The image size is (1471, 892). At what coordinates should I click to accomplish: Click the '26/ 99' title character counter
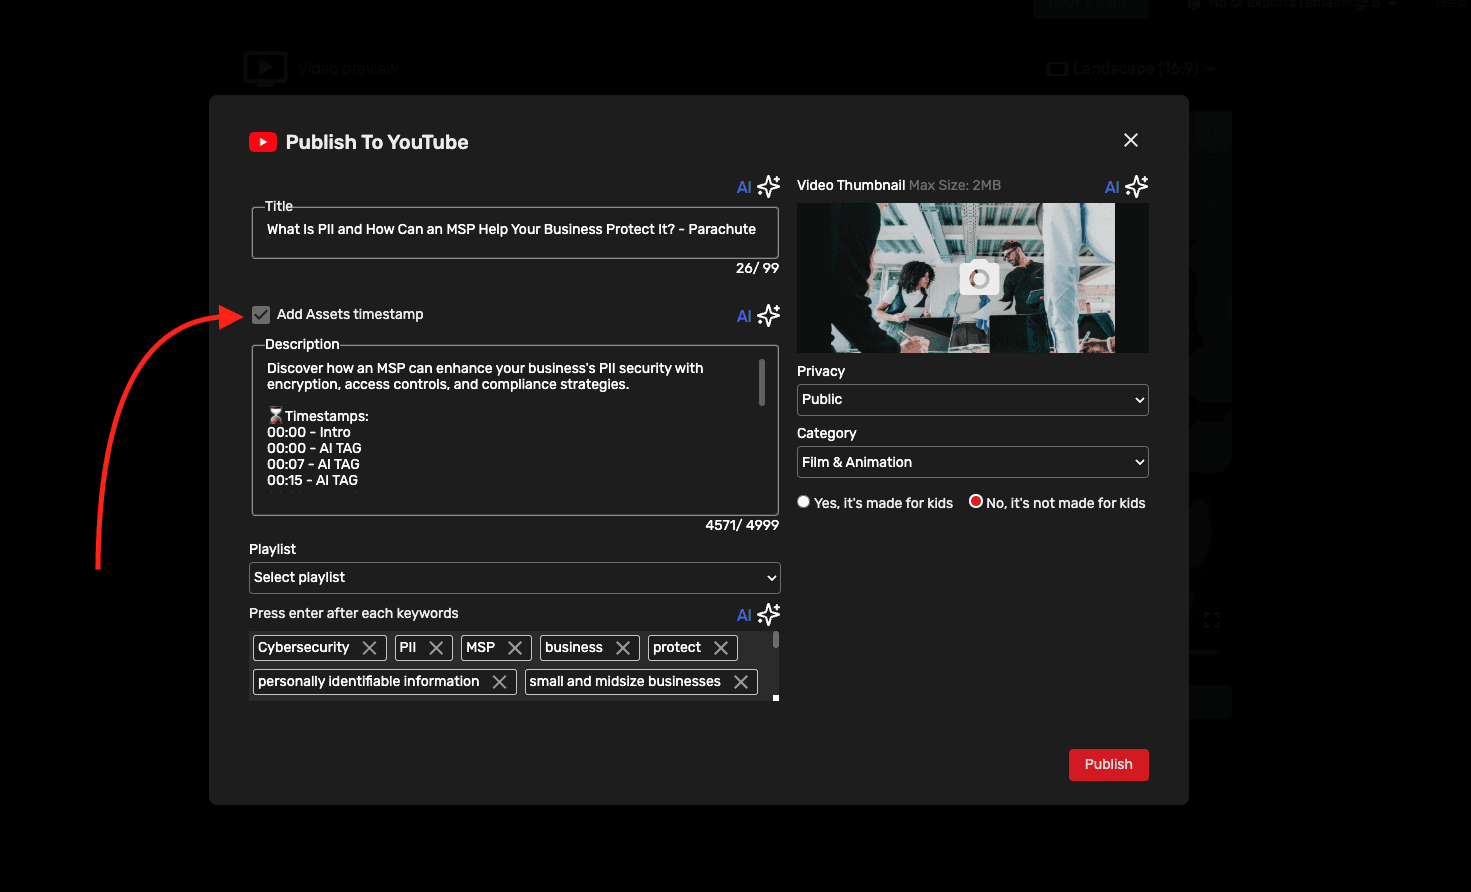tap(757, 268)
